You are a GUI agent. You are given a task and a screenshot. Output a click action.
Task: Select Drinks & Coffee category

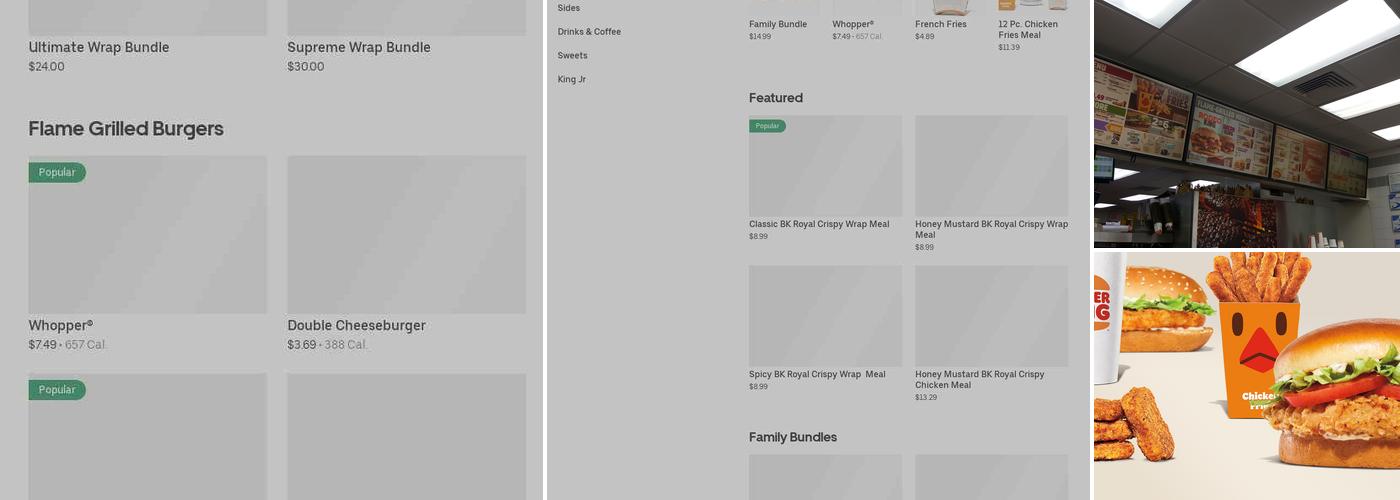589,32
